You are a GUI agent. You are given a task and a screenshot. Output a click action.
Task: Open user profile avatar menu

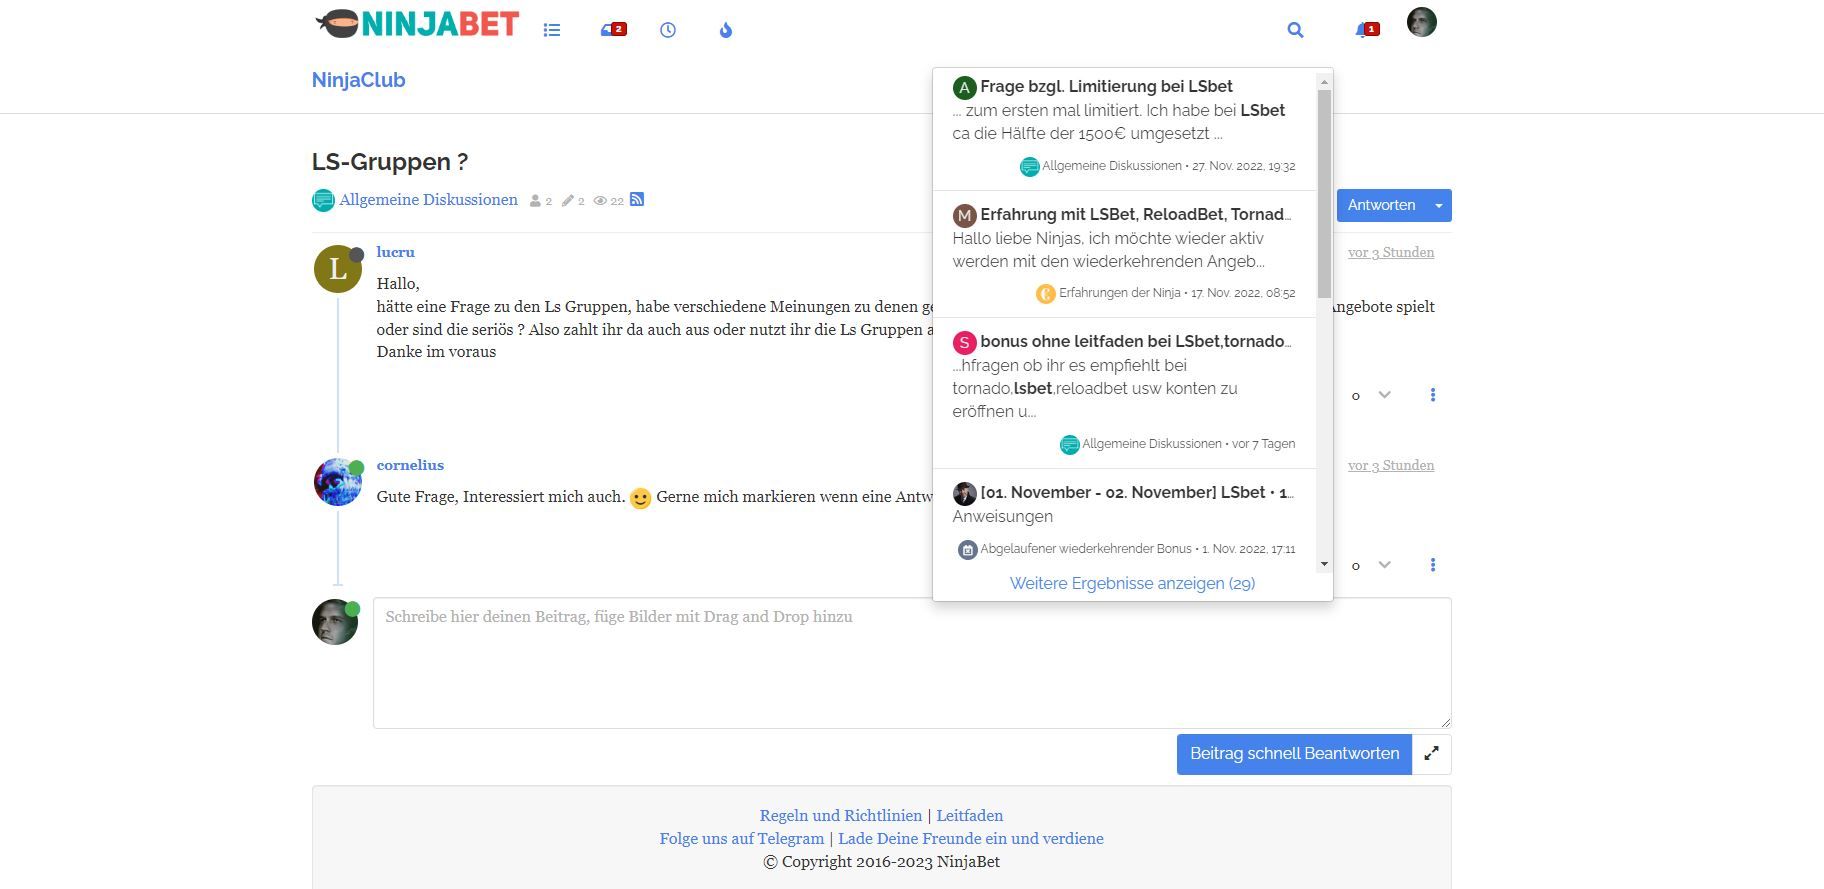pyautogui.click(x=1422, y=22)
